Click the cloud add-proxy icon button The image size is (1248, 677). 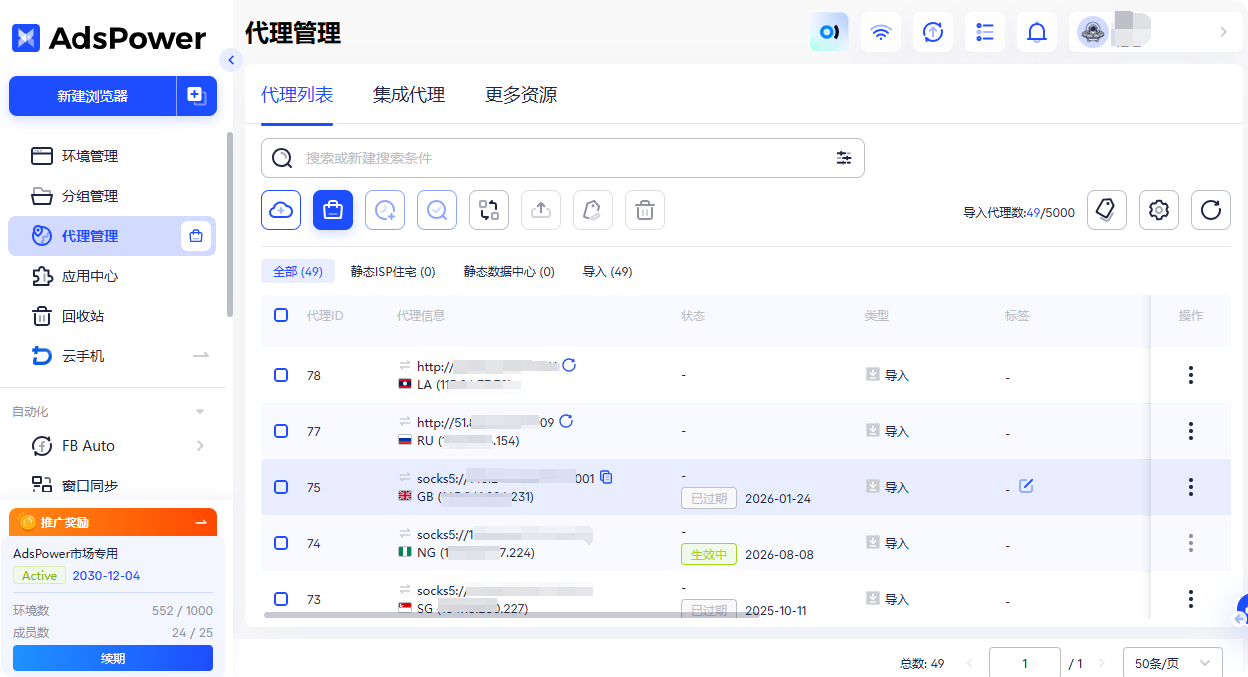281,210
